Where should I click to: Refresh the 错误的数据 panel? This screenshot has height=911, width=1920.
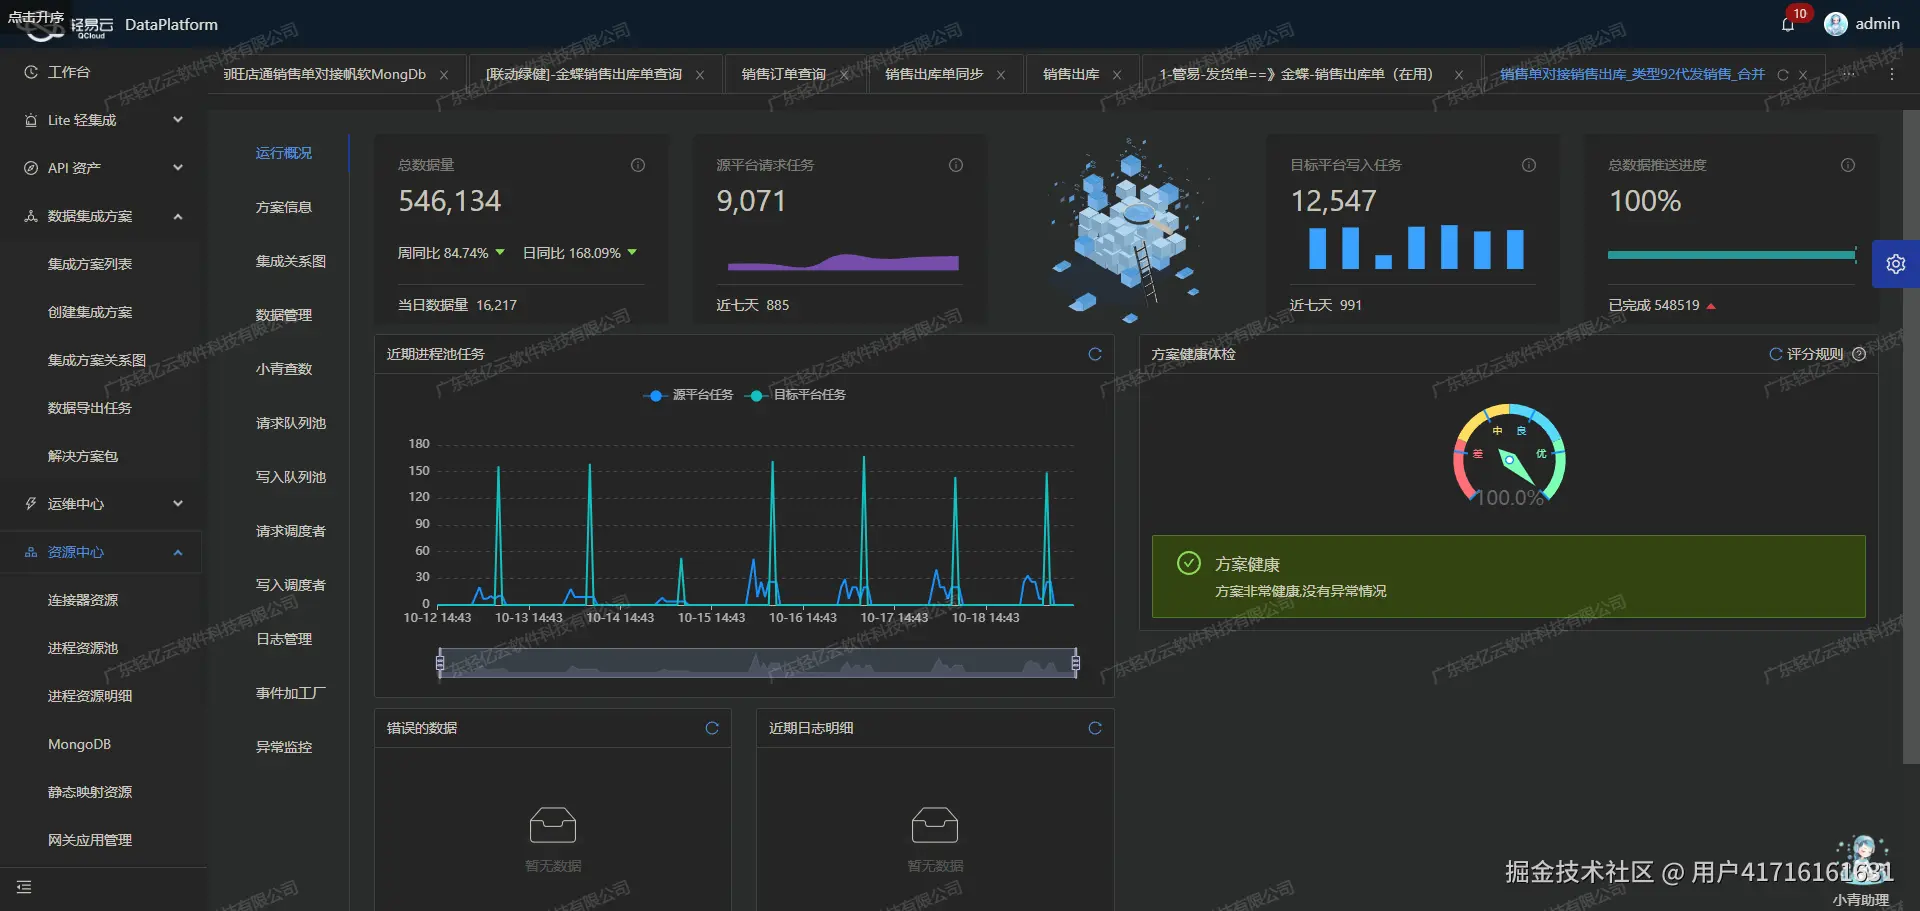712,728
